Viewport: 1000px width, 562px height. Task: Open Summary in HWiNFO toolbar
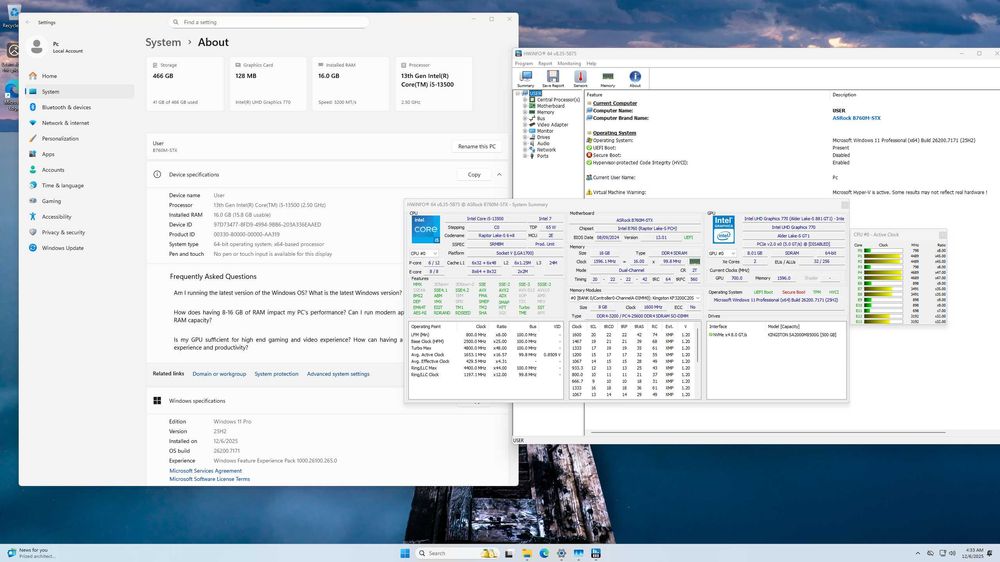point(526,79)
